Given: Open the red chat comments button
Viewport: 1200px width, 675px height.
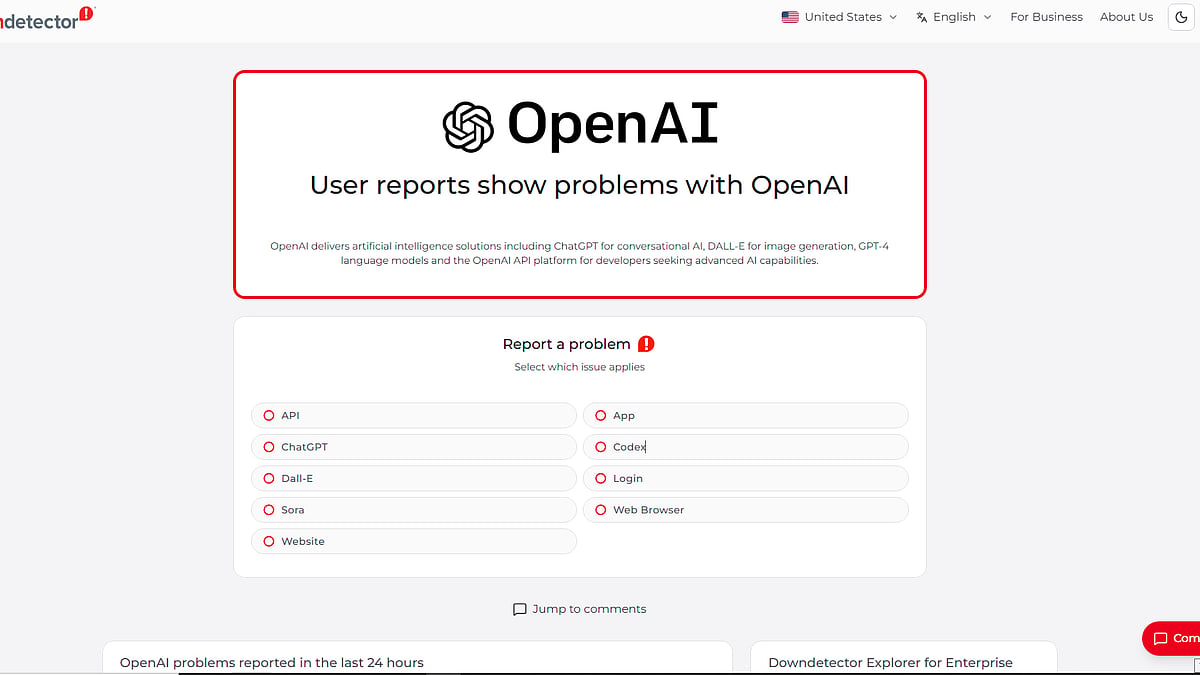Looking at the screenshot, I should point(1172,638).
